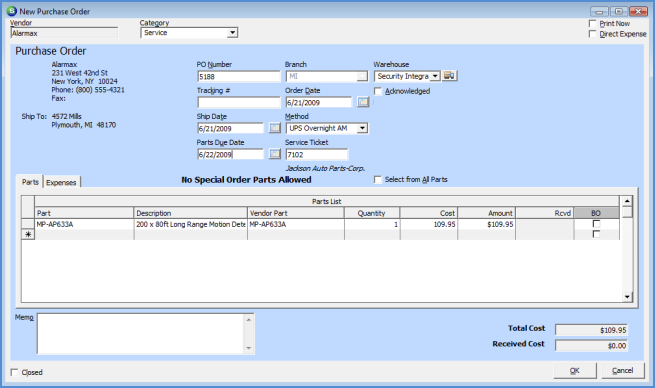Confirm with the OK button
This screenshot has height=388, width=655.
pos(575,370)
